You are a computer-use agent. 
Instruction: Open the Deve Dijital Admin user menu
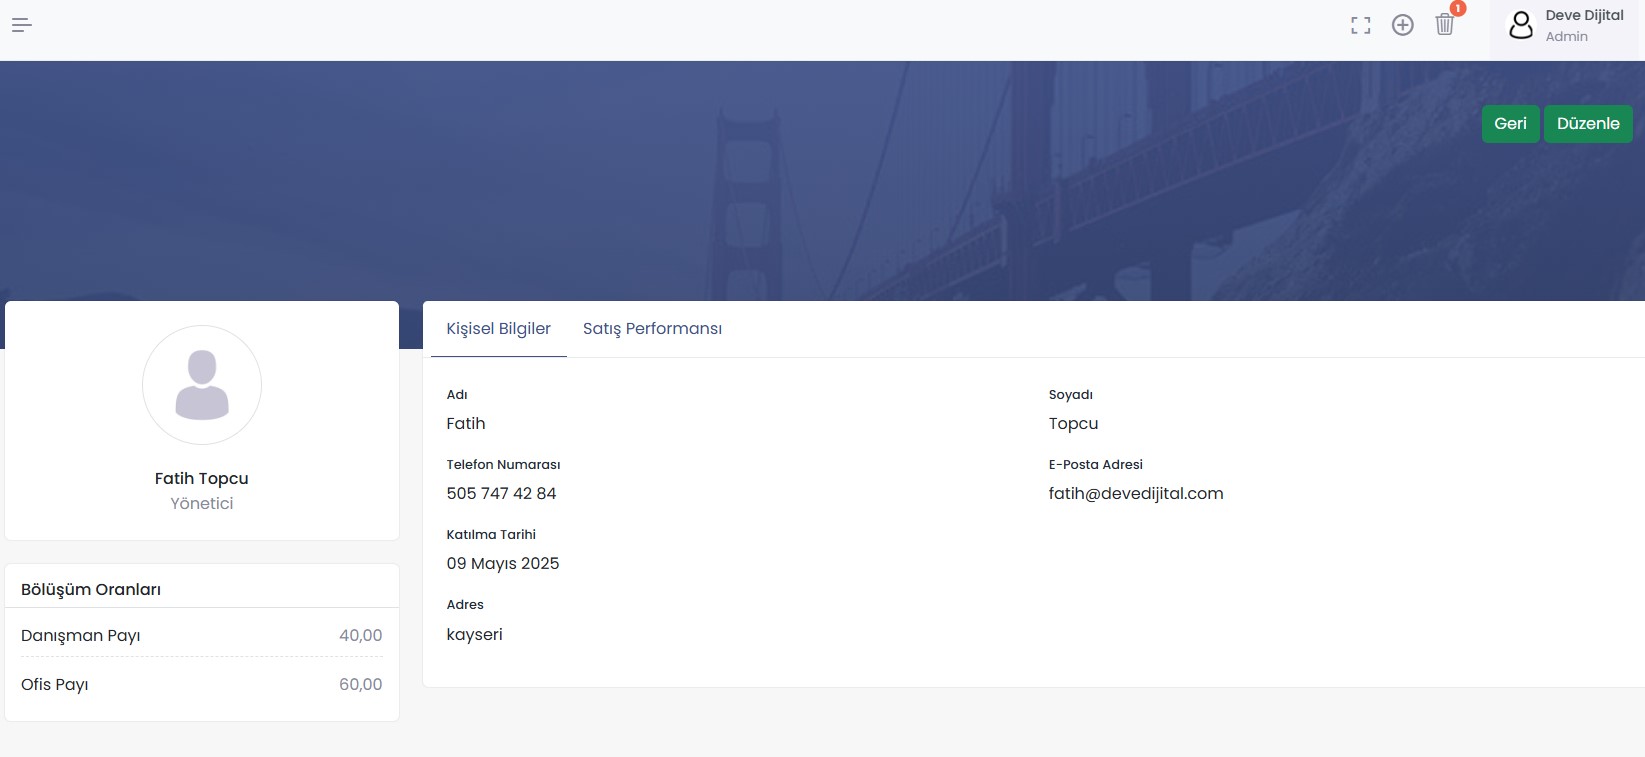[1584, 26]
